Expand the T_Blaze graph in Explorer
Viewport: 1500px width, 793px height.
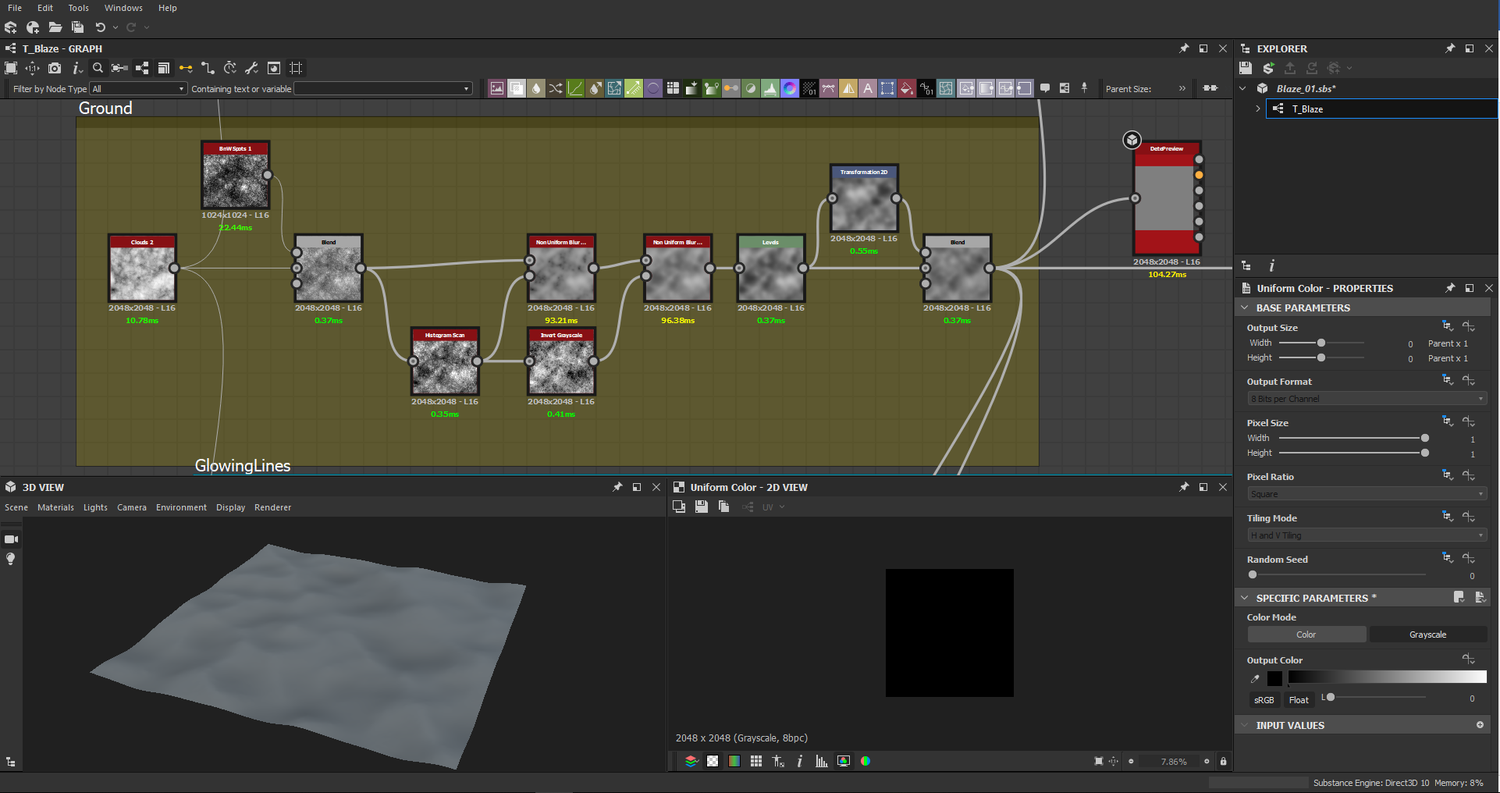[x=1258, y=109]
